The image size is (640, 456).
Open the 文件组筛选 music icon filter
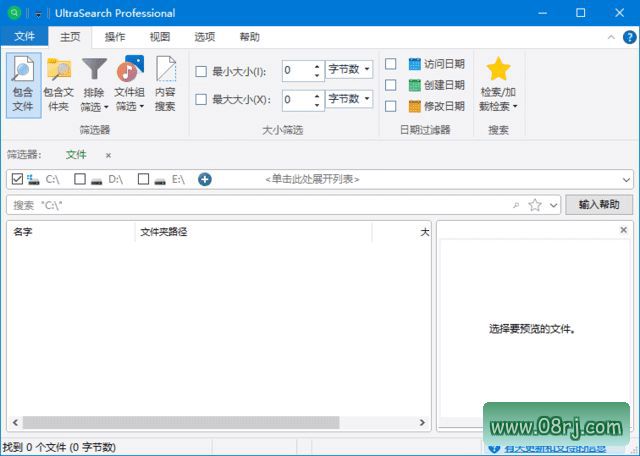(130, 69)
